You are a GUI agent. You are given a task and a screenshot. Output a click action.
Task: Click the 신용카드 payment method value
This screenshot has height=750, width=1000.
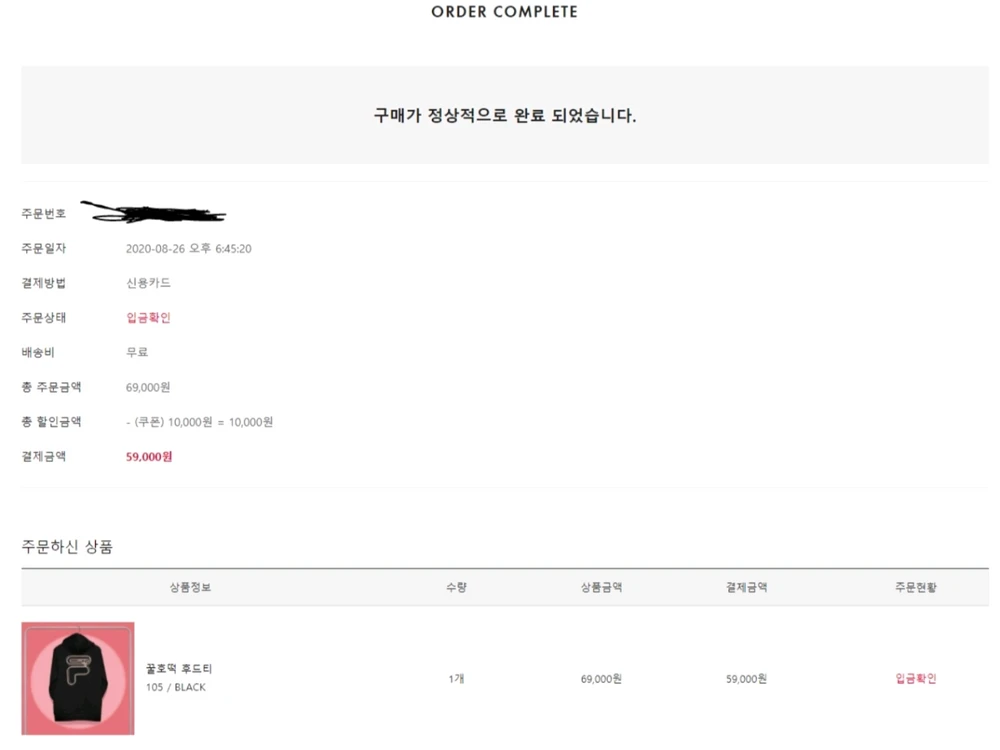[148, 283]
